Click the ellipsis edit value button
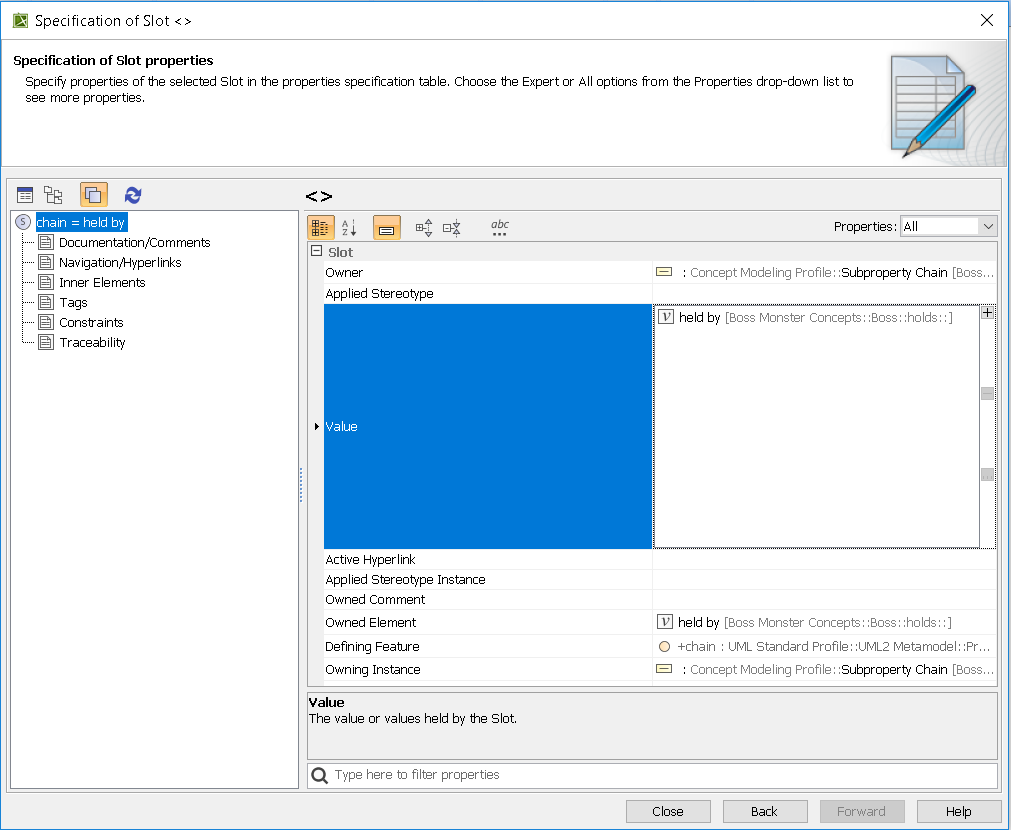Screen dimensions: 1011x830 click(x=987, y=475)
